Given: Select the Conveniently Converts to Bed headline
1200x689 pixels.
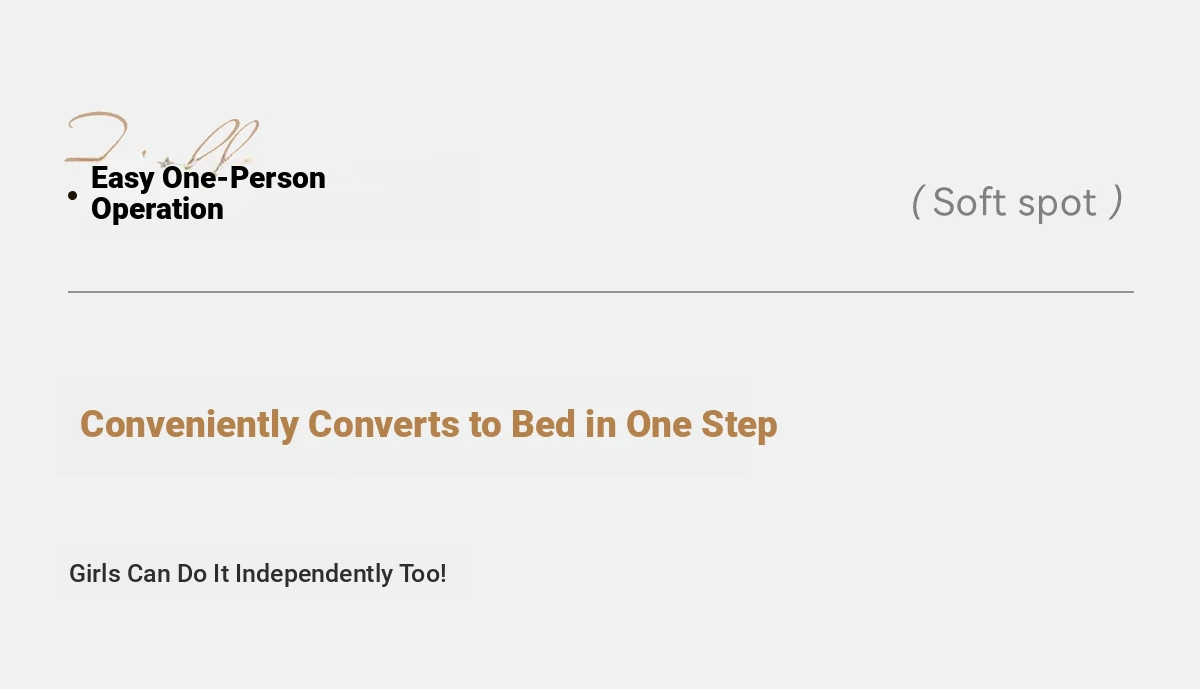Looking at the screenshot, I should pyautogui.click(x=429, y=424).
